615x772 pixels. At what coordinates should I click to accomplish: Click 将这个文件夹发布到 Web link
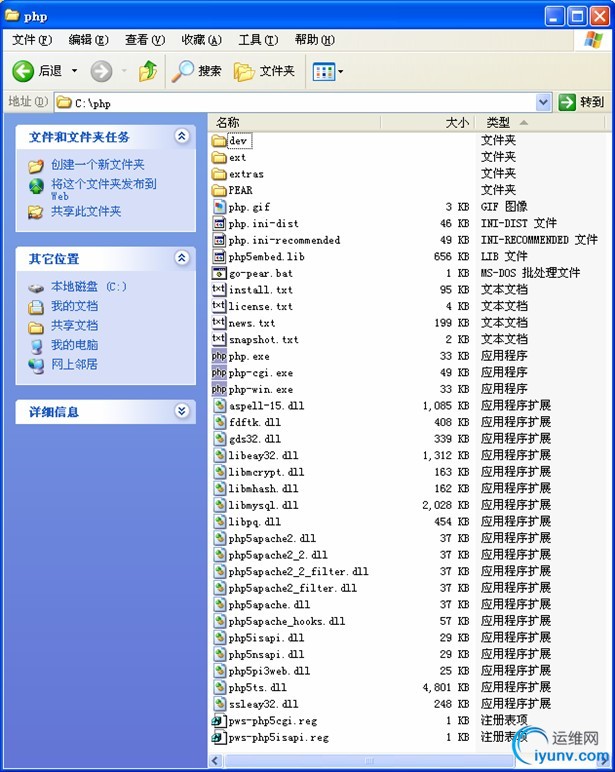[x=103, y=189]
